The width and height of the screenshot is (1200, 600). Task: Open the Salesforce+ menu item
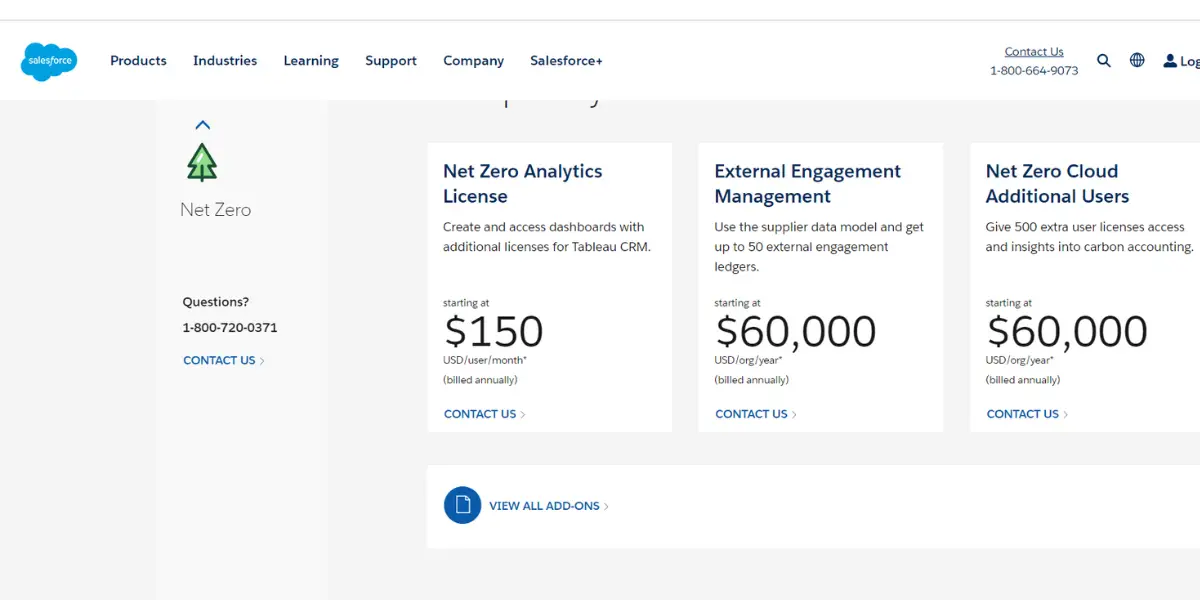click(566, 61)
